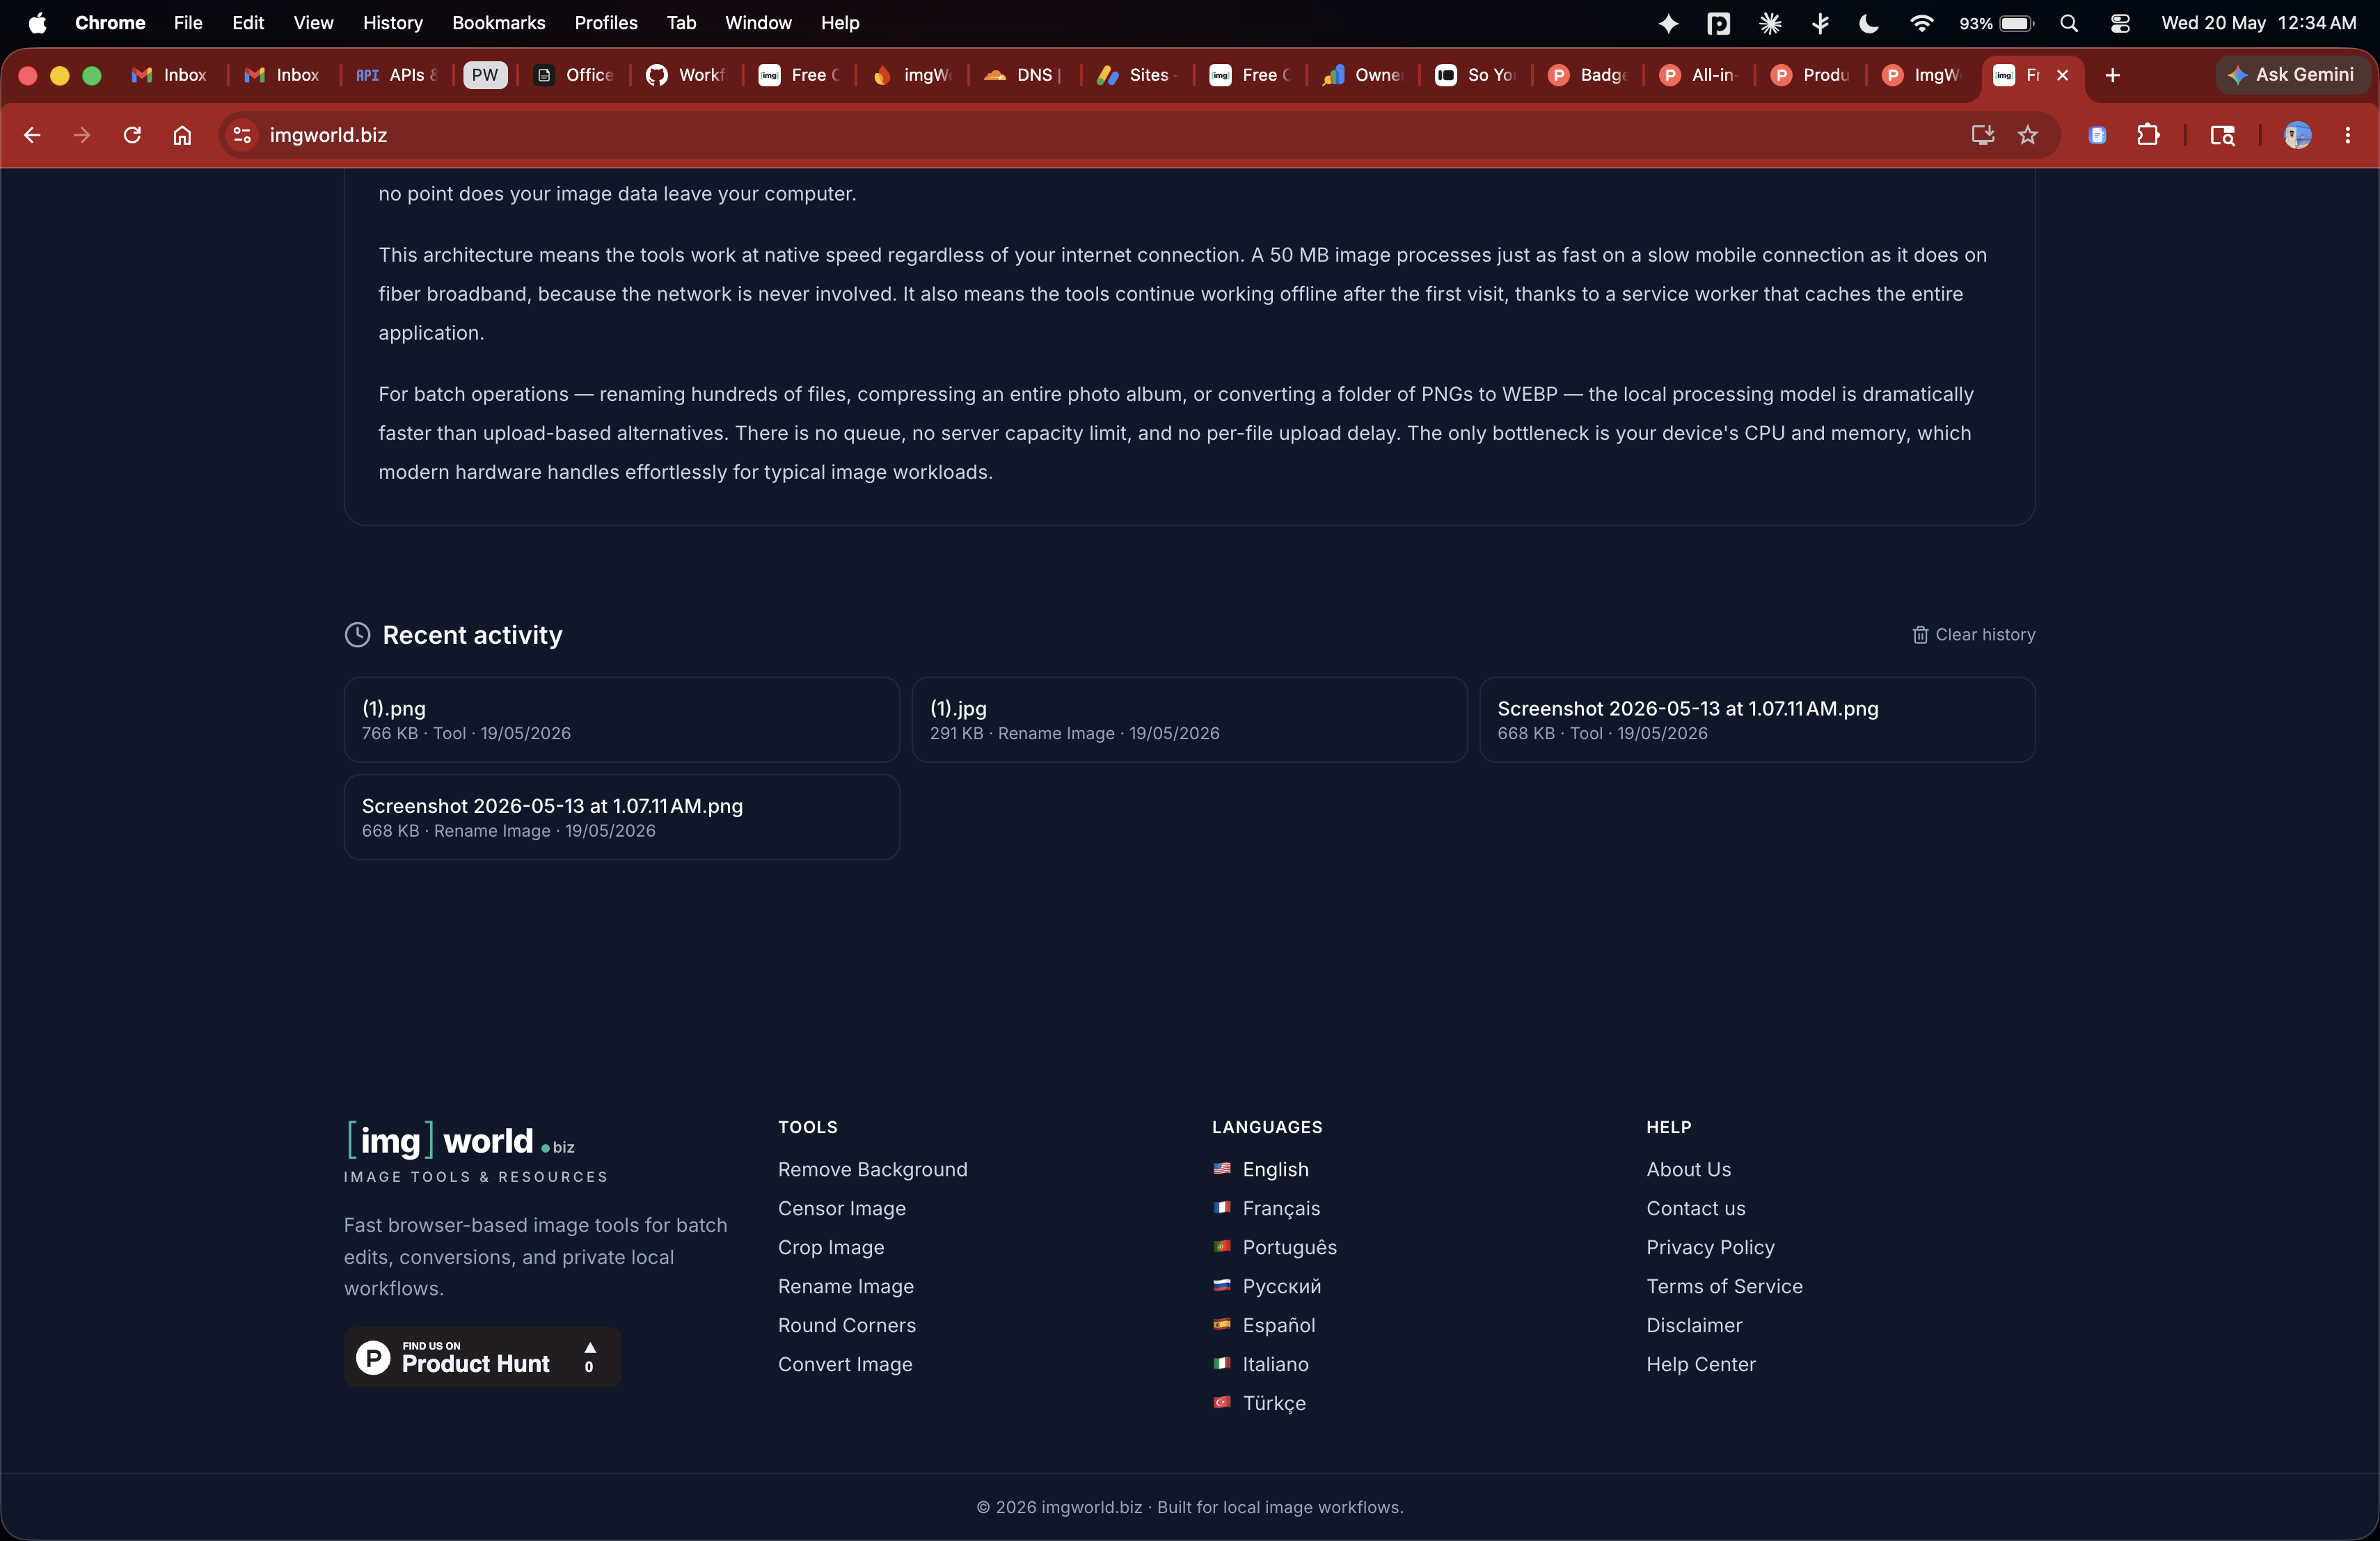Open Screenshot 2026-05-13 Rename Image activity card
Viewport: 2380px width, 1541px height.
pos(621,817)
